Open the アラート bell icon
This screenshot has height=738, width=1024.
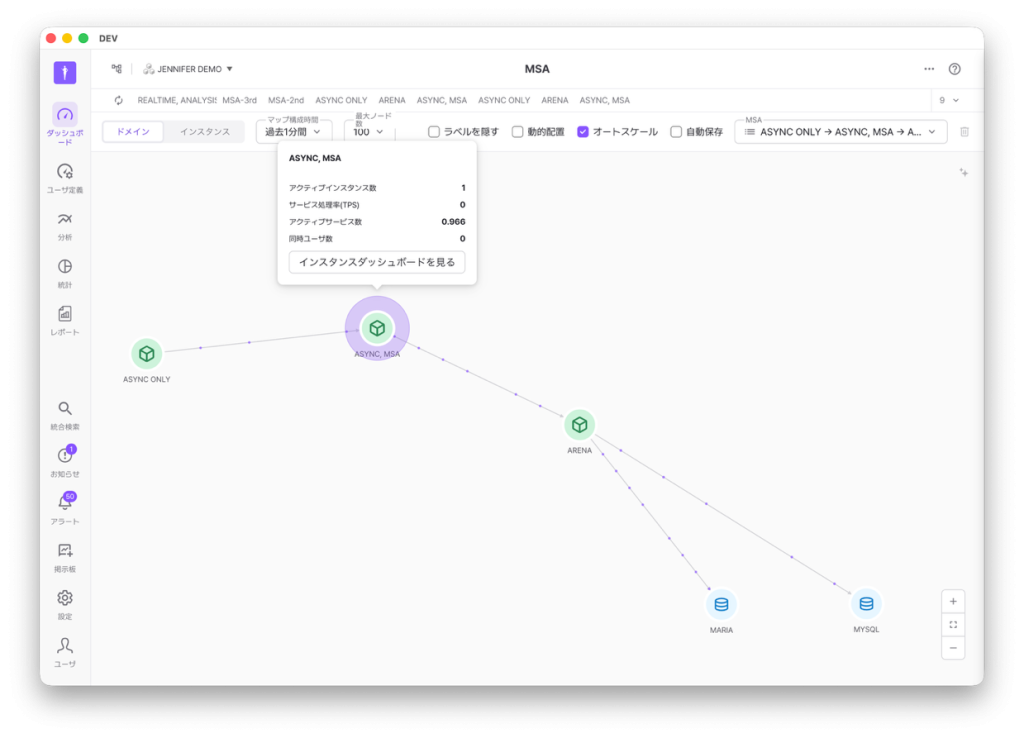(65, 503)
